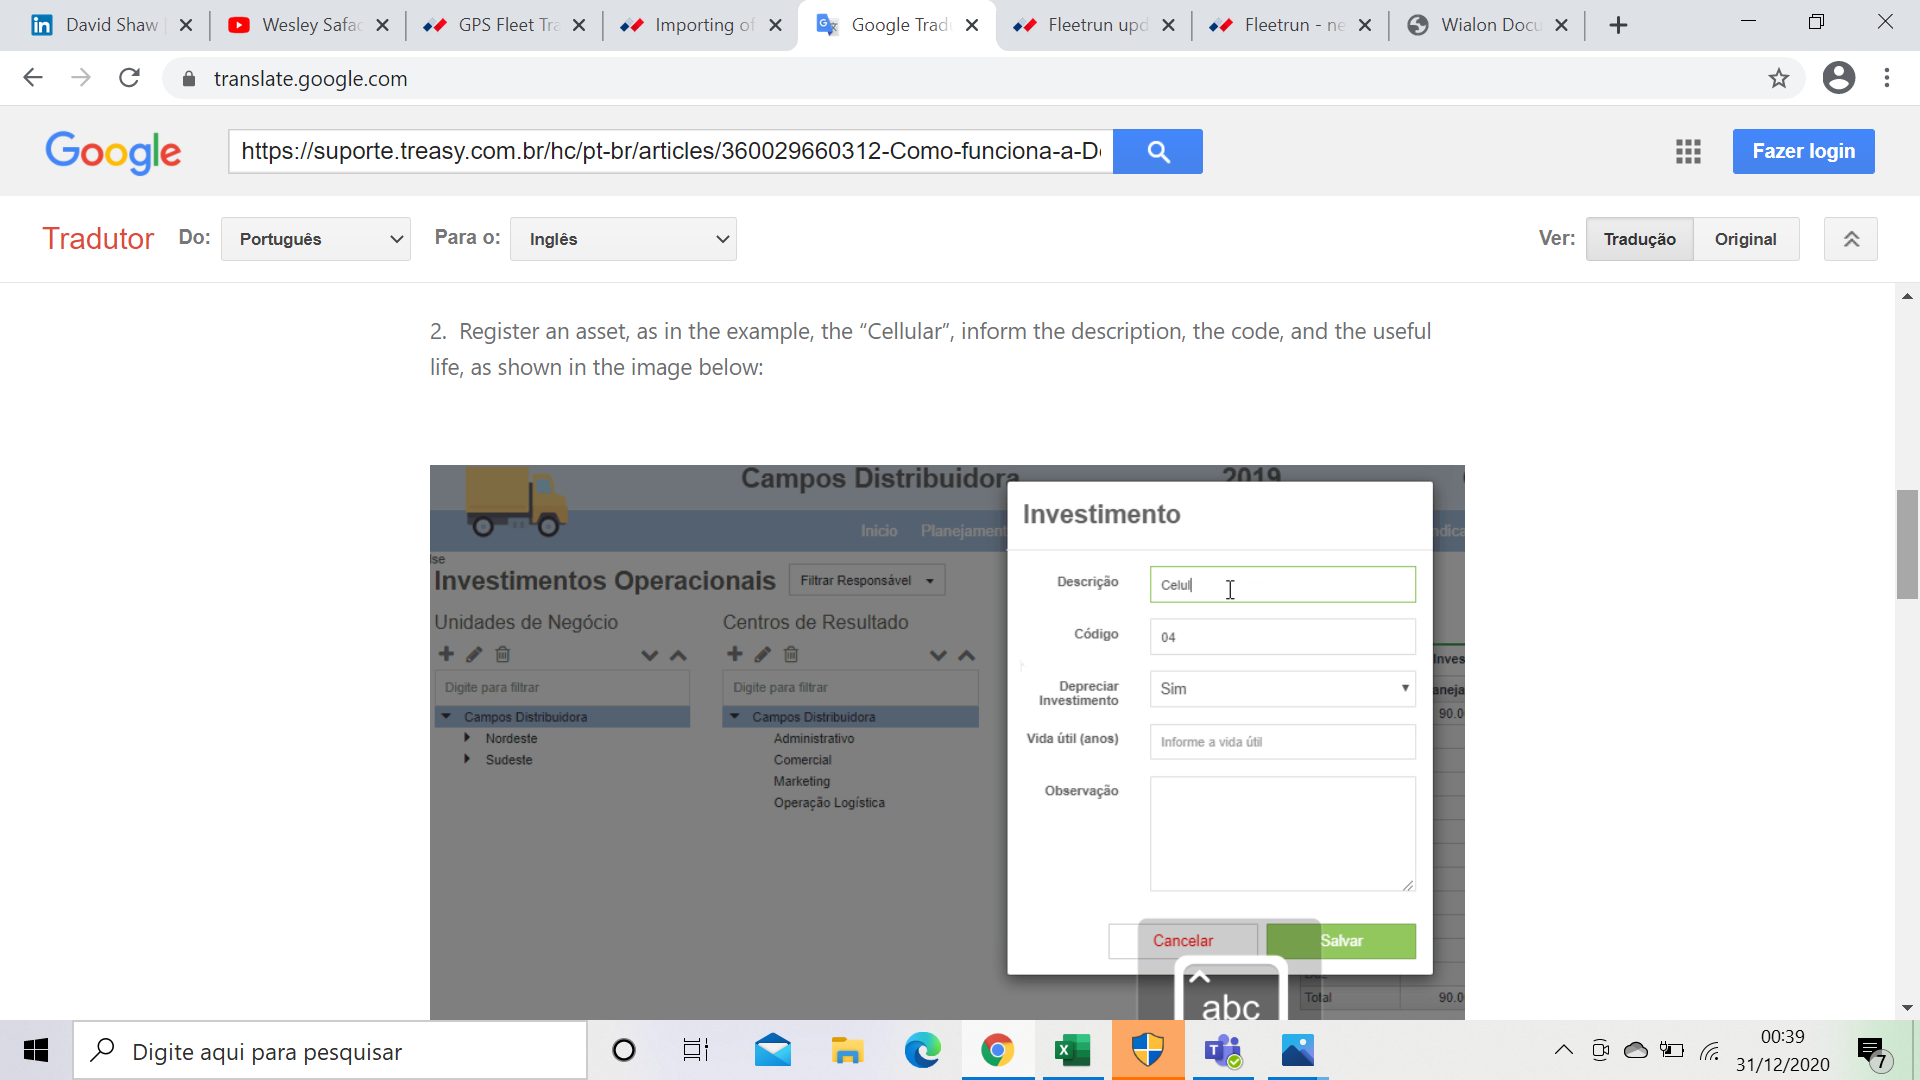The height and width of the screenshot is (1080, 1920).
Task: Click the Fazer login button
Action: tap(1803, 151)
